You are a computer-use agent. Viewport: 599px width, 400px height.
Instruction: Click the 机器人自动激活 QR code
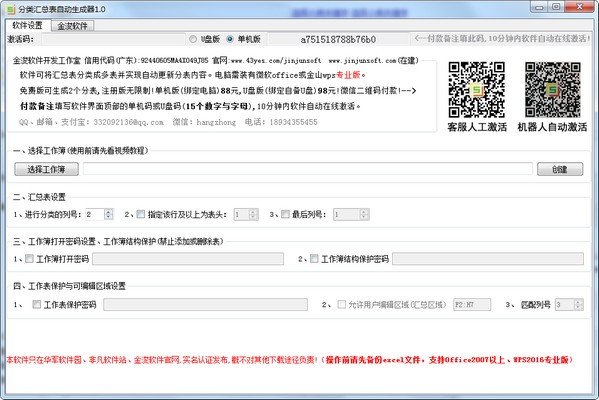point(552,89)
